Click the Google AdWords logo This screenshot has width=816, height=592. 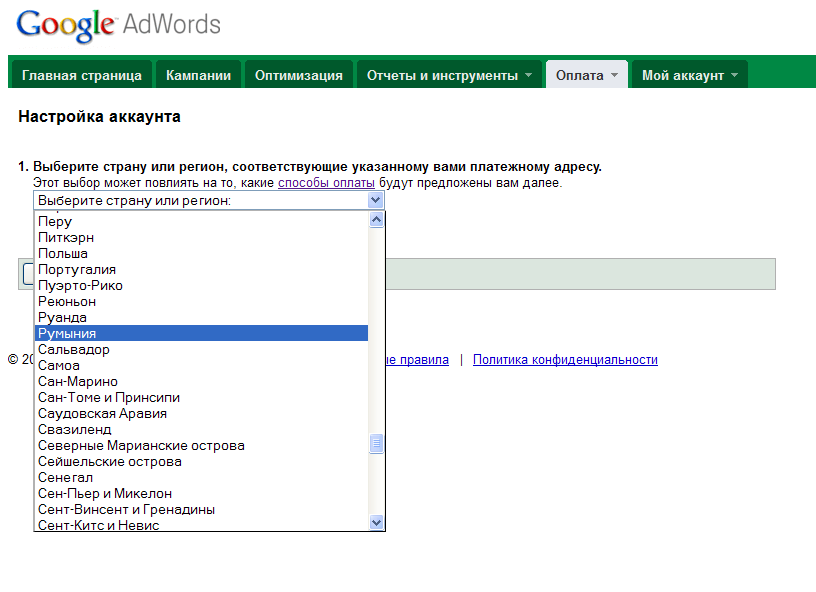[118, 26]
